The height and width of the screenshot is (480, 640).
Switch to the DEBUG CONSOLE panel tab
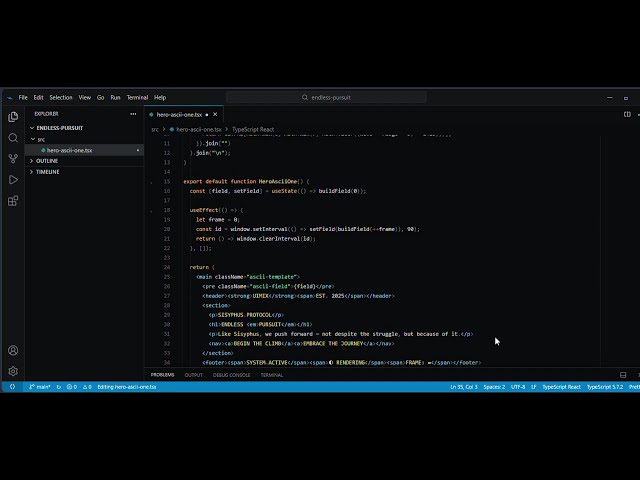click(x=231, y=375)
